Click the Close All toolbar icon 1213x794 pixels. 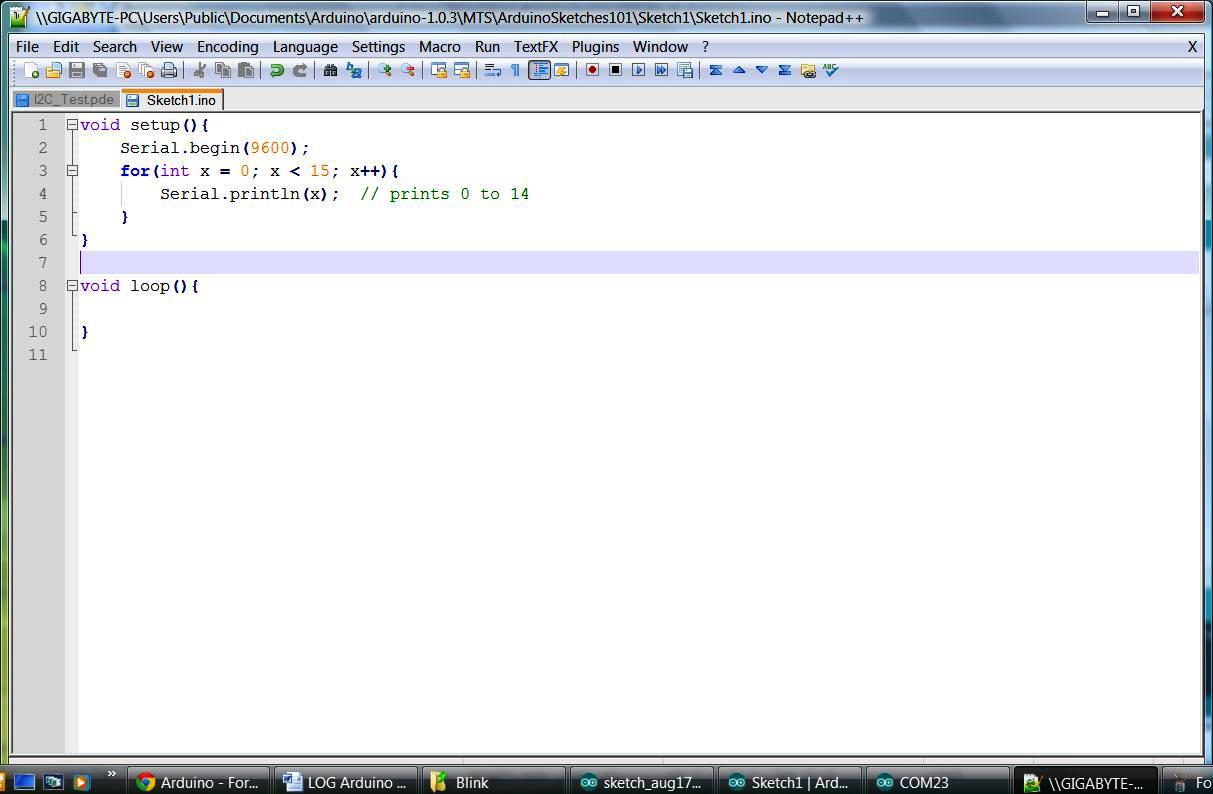click(x=146, y=70)
